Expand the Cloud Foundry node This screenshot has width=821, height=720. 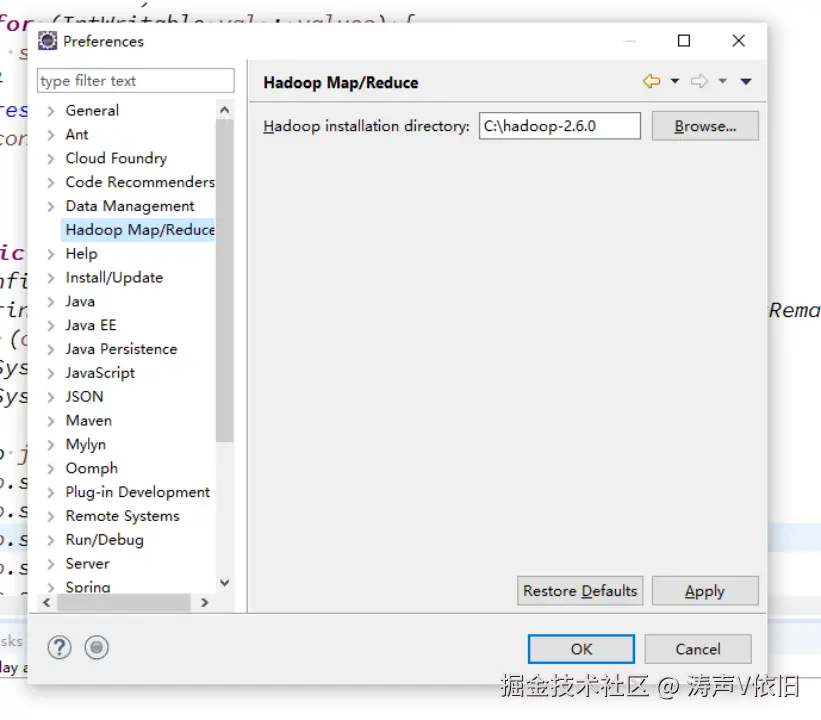[50, 159]
